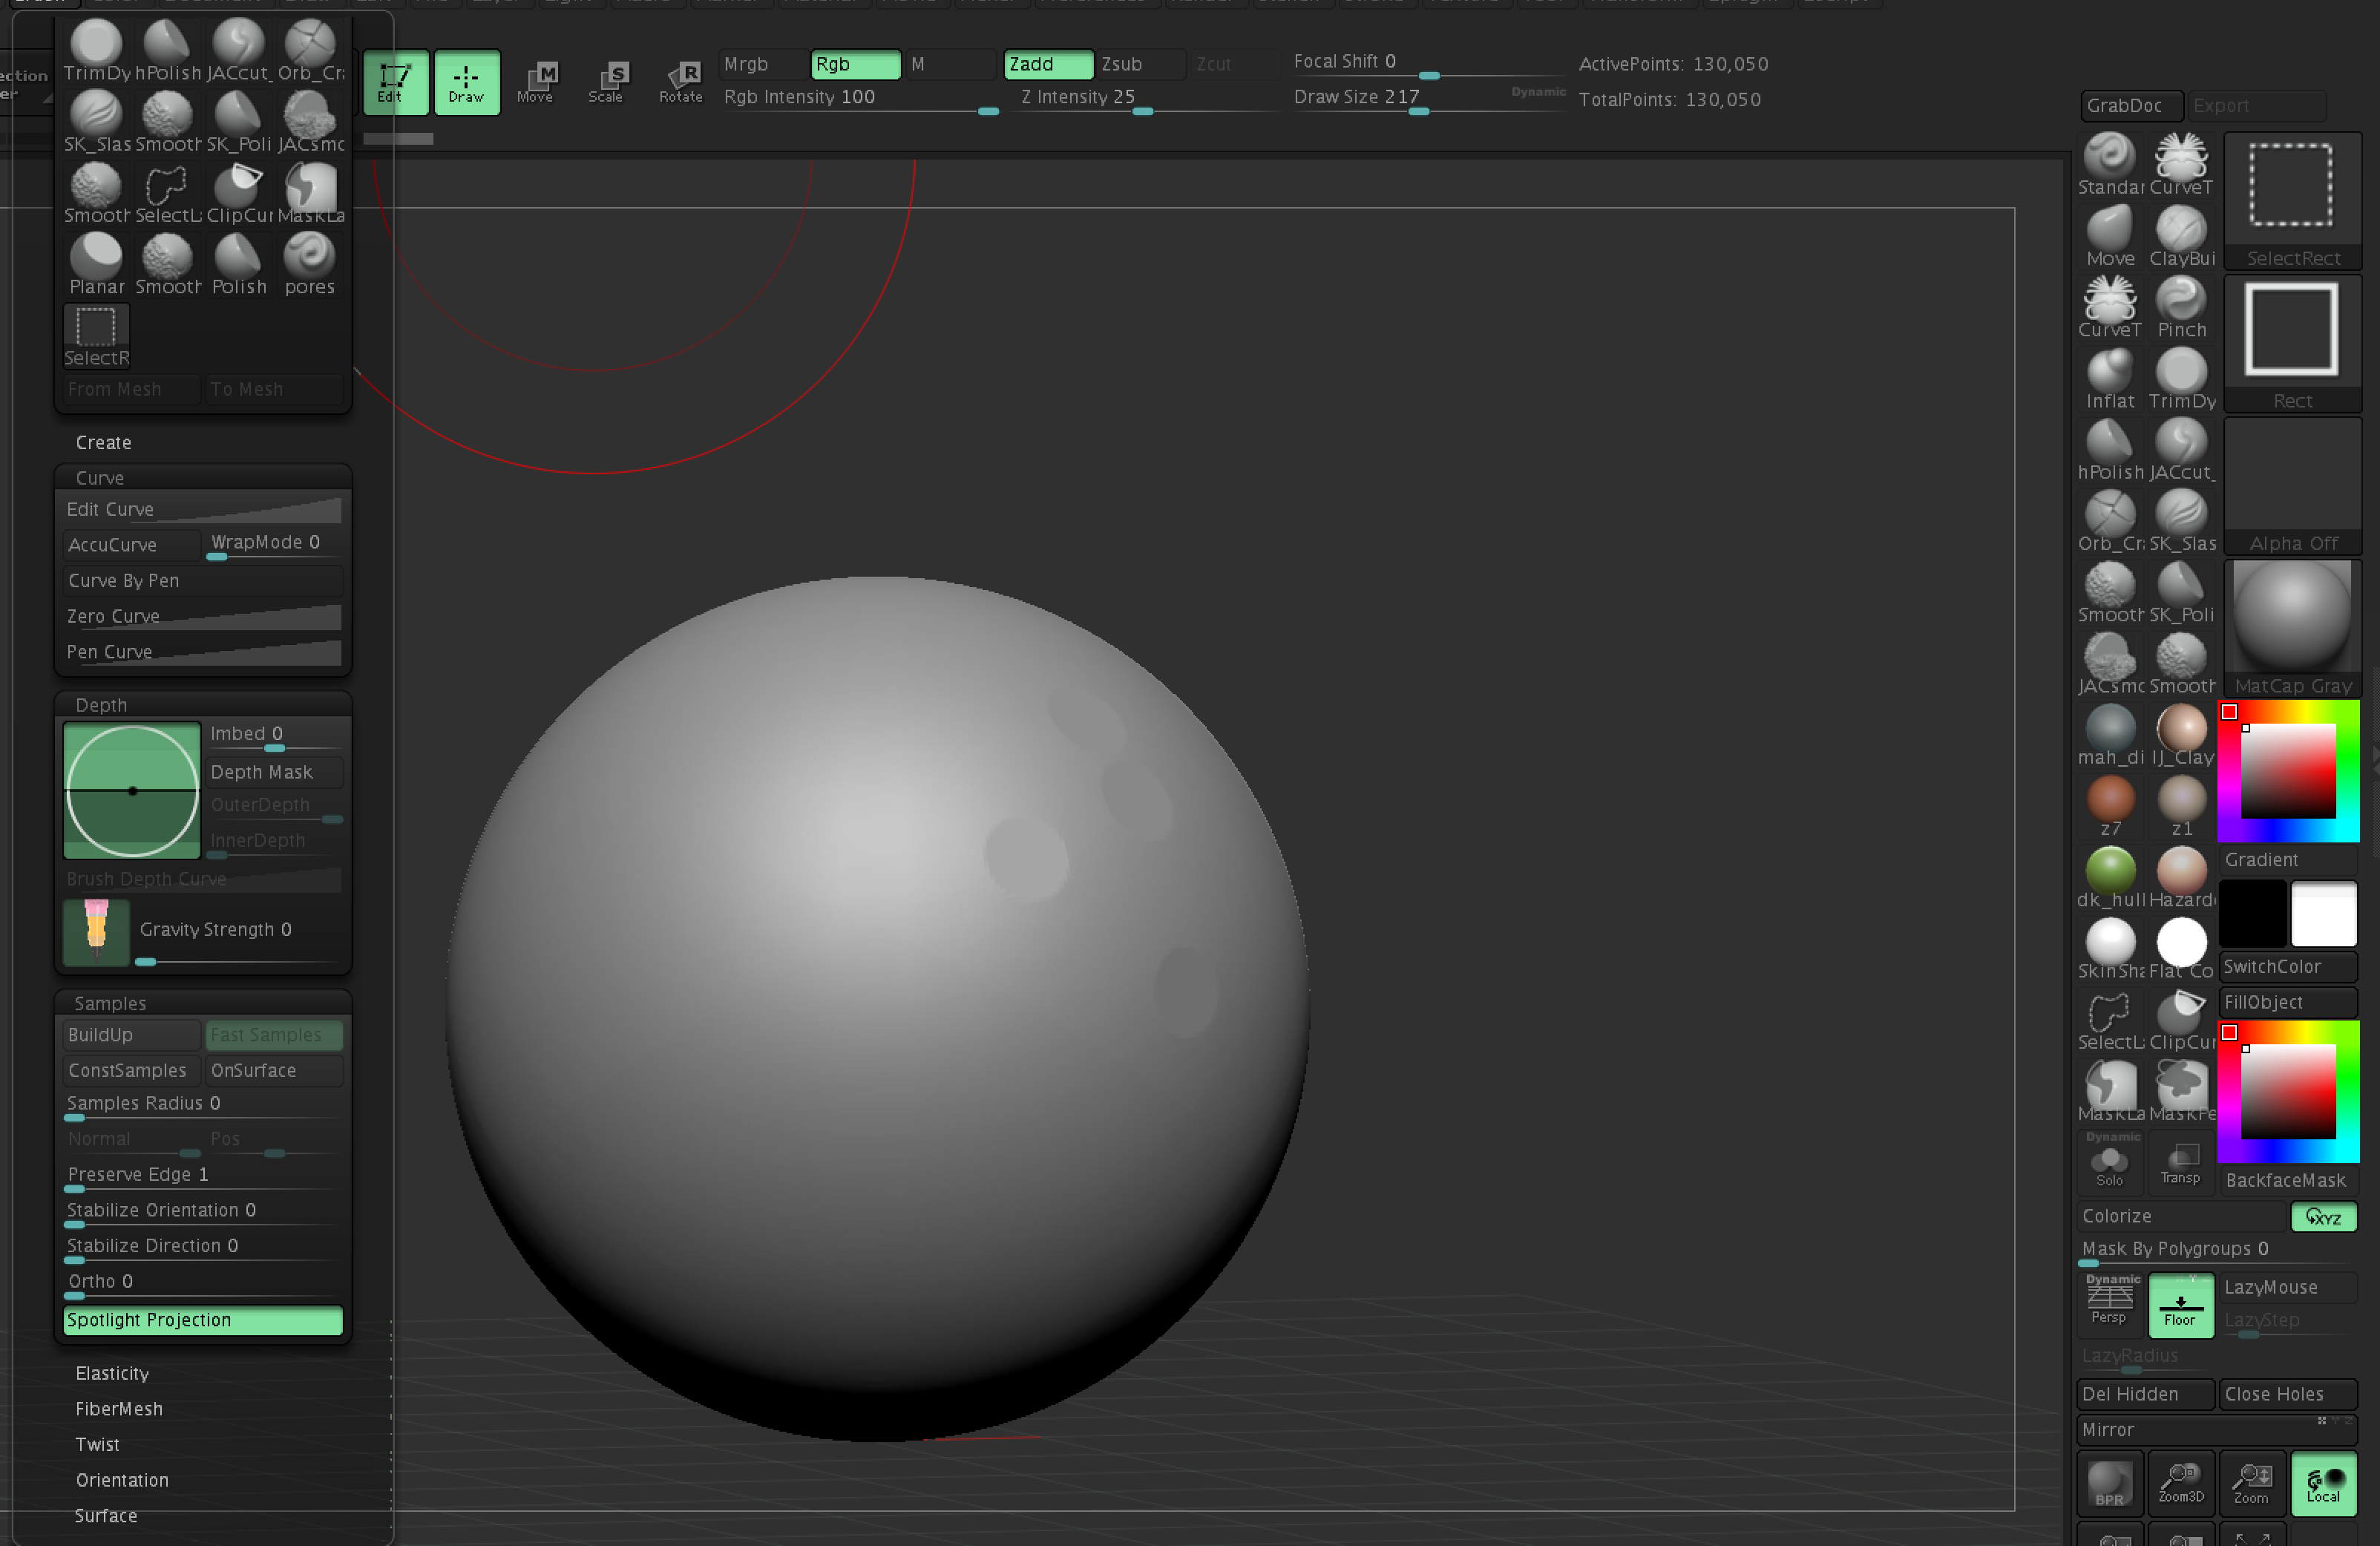Expand the Create section

coord(104,442)
